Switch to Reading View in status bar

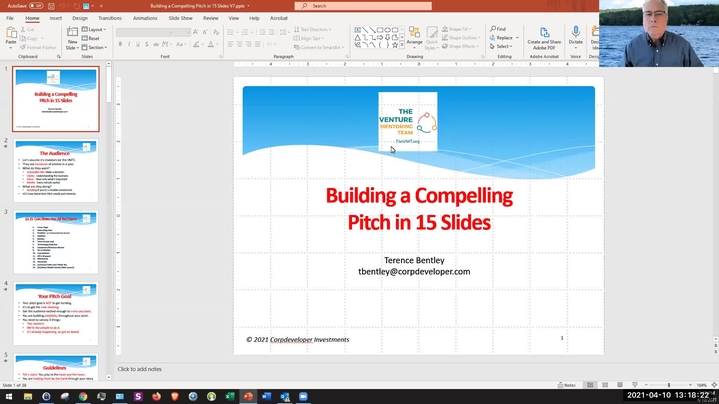tap(619, 385)
